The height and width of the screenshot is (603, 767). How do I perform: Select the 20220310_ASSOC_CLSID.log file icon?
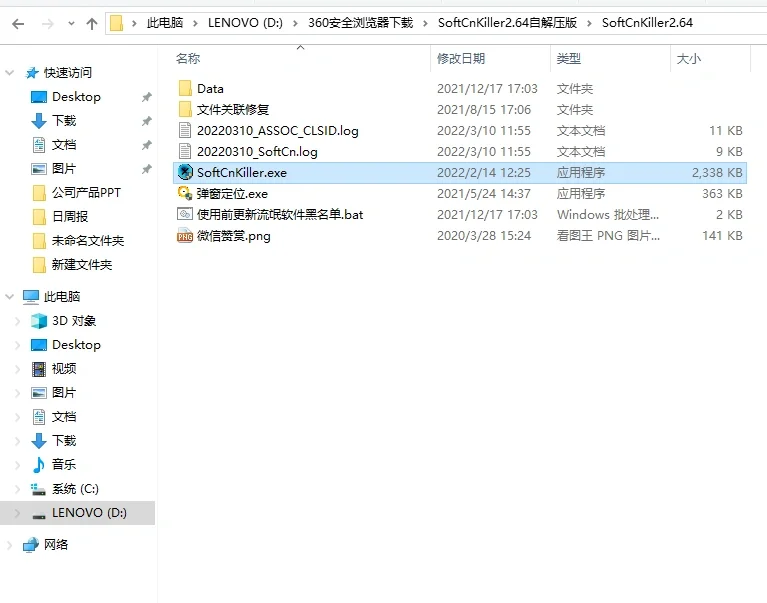coord(185,131)
